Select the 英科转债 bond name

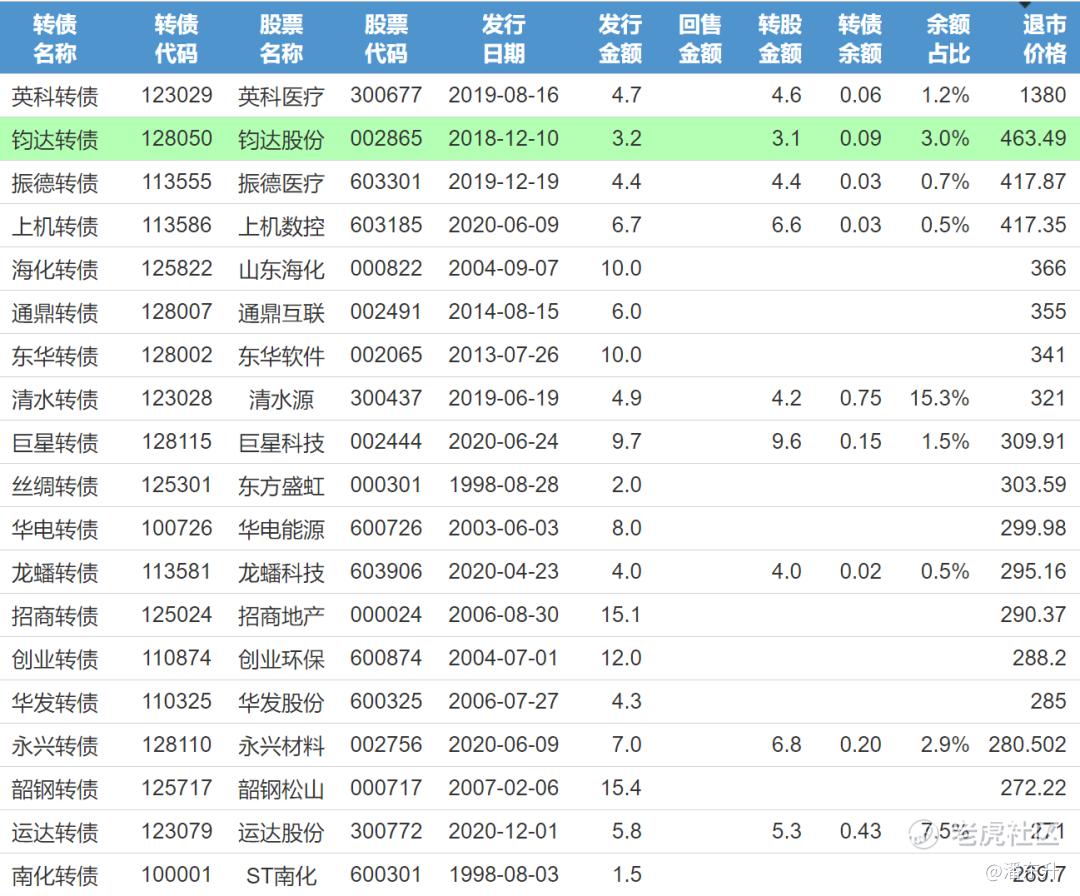pyautogui.click(x=55, y=96)
